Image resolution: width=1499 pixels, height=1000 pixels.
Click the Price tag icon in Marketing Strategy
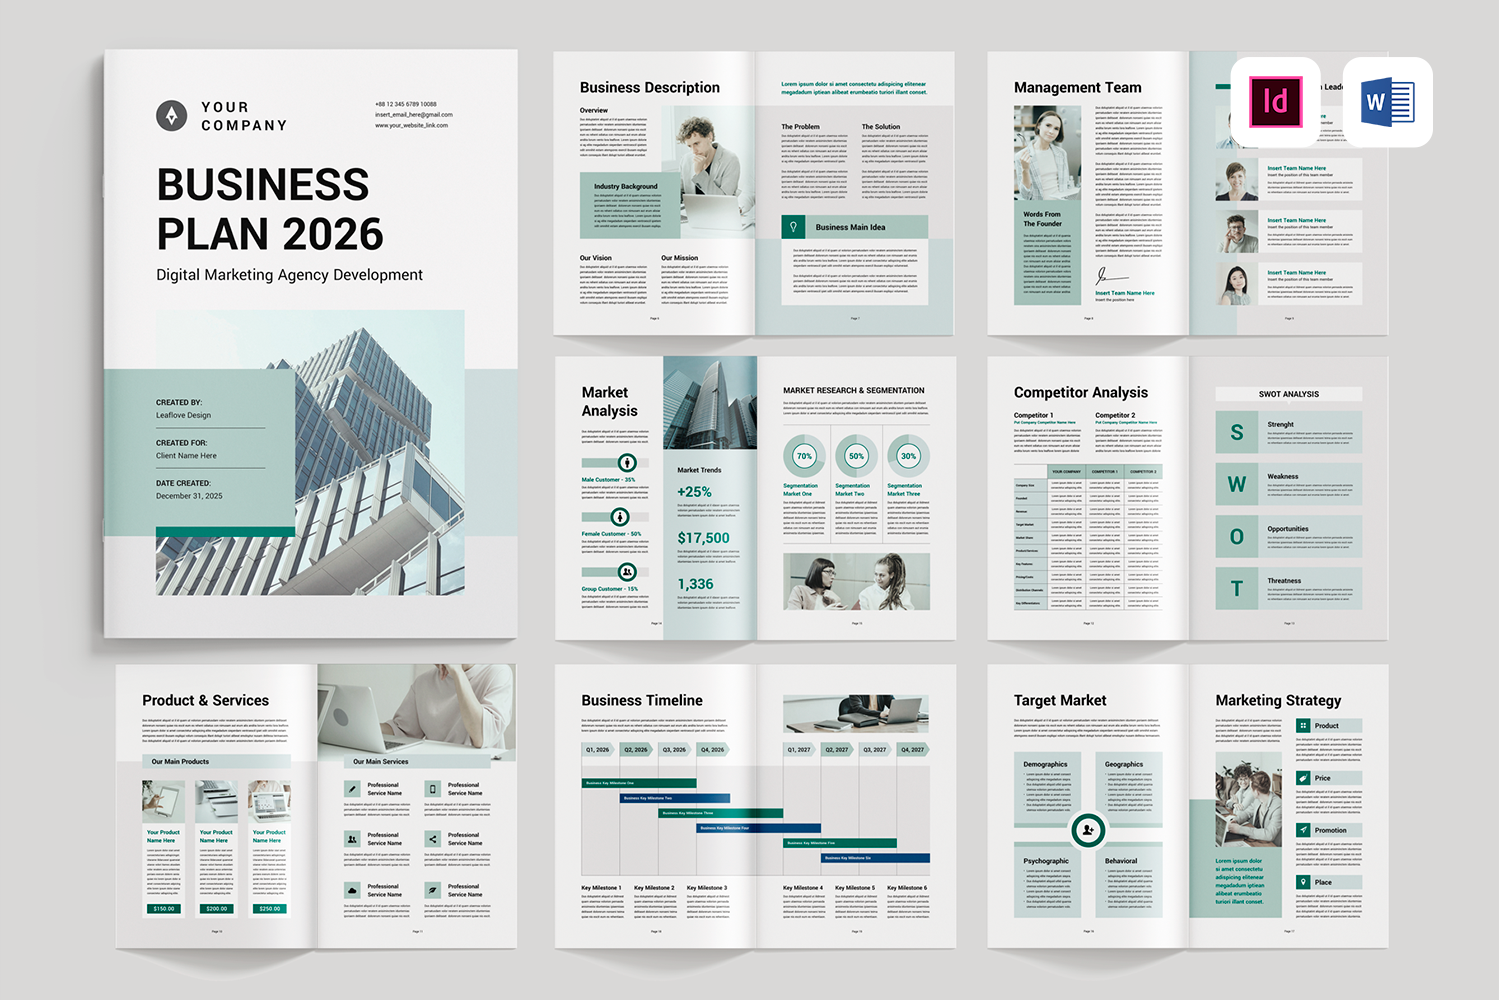pos(1303,778)
